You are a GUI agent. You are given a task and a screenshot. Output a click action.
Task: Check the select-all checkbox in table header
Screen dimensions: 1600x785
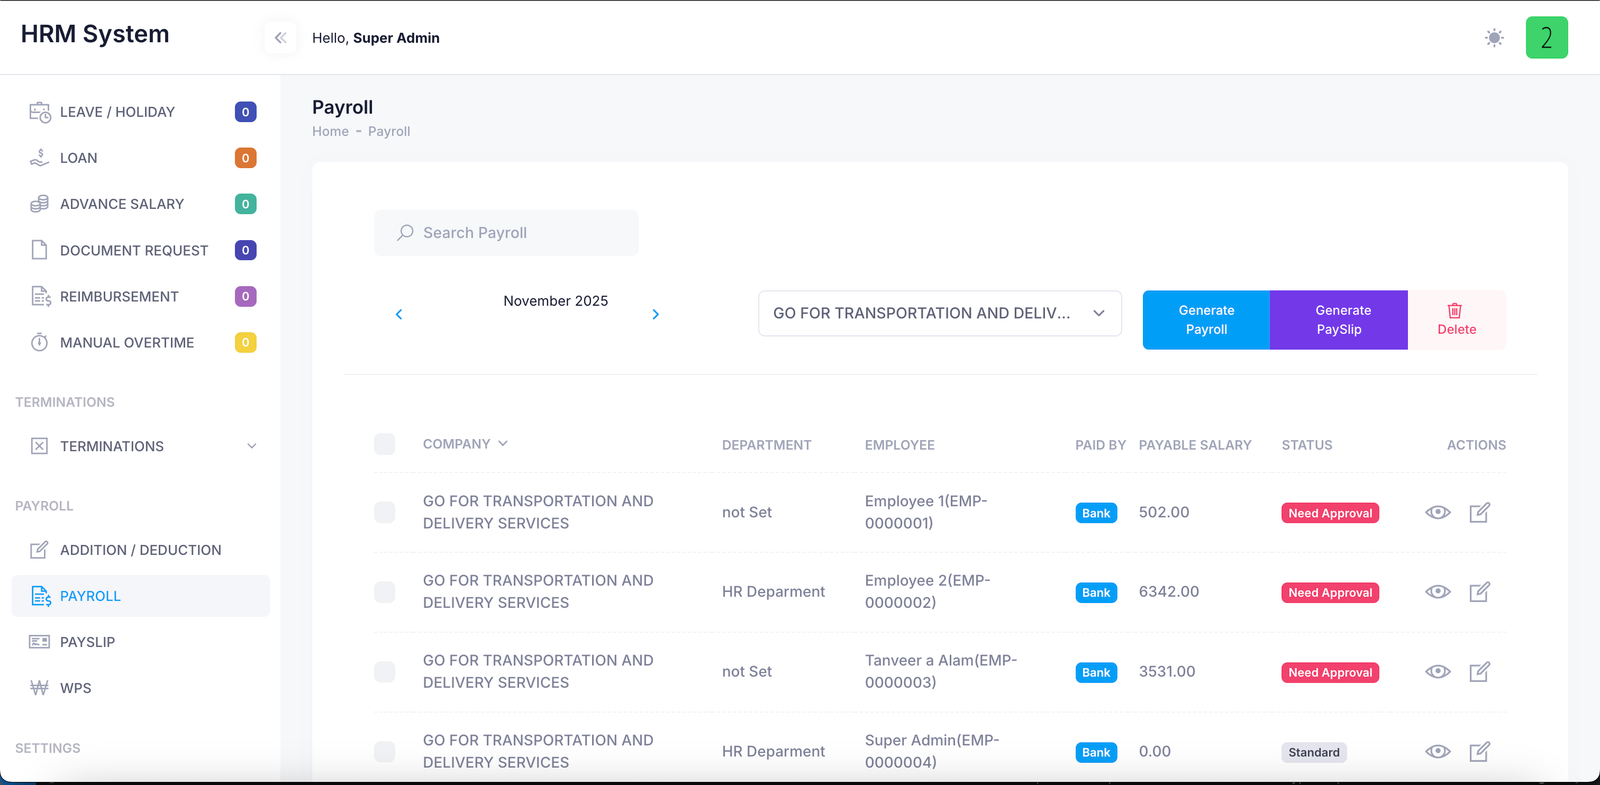[x=385, y=444]
